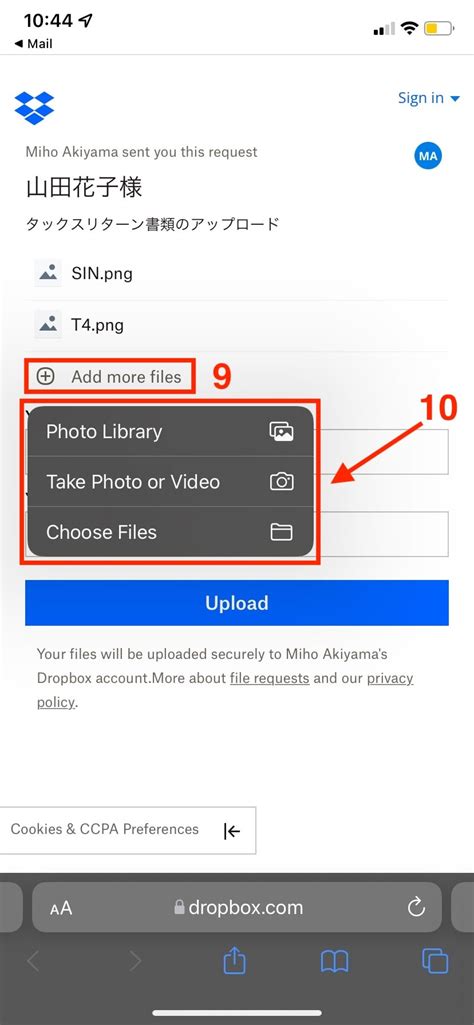Image resolution: width=474 pixels, height=1025 pixels.
Task: Tap the plus icon for Add more files
Action: pos(45,377)
